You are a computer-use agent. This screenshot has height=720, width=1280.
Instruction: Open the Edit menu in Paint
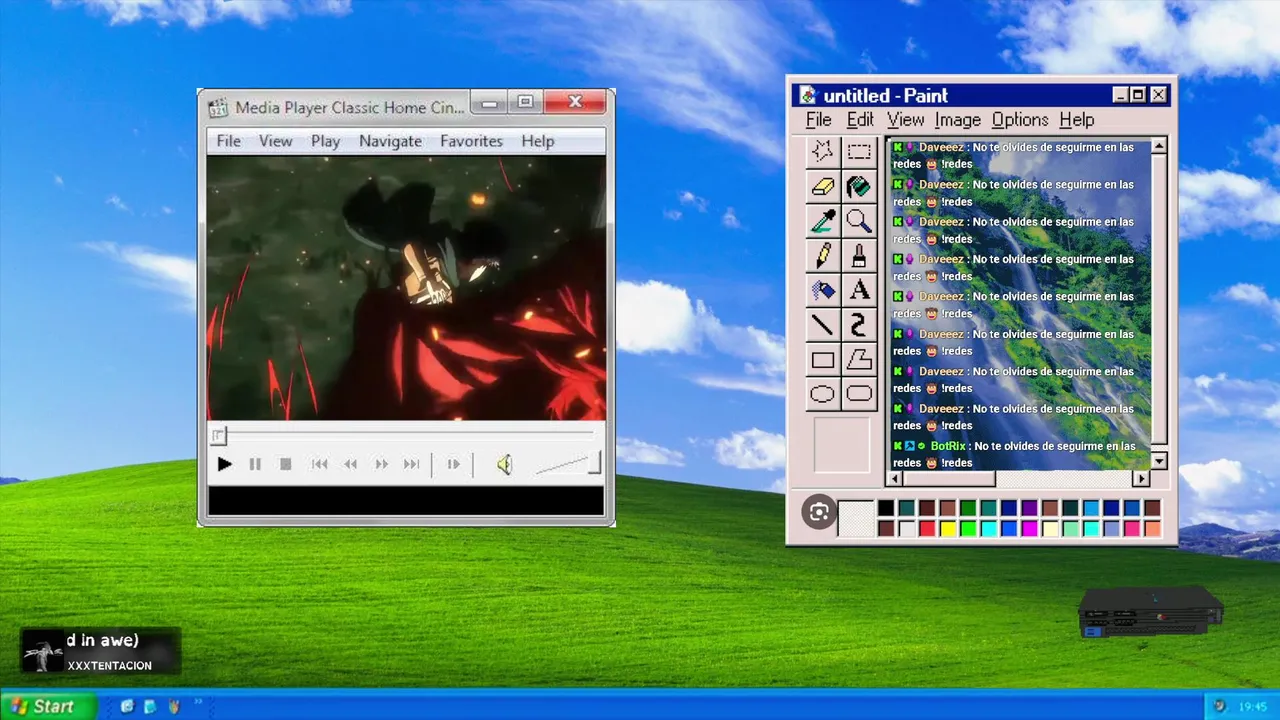coord(860,120)
